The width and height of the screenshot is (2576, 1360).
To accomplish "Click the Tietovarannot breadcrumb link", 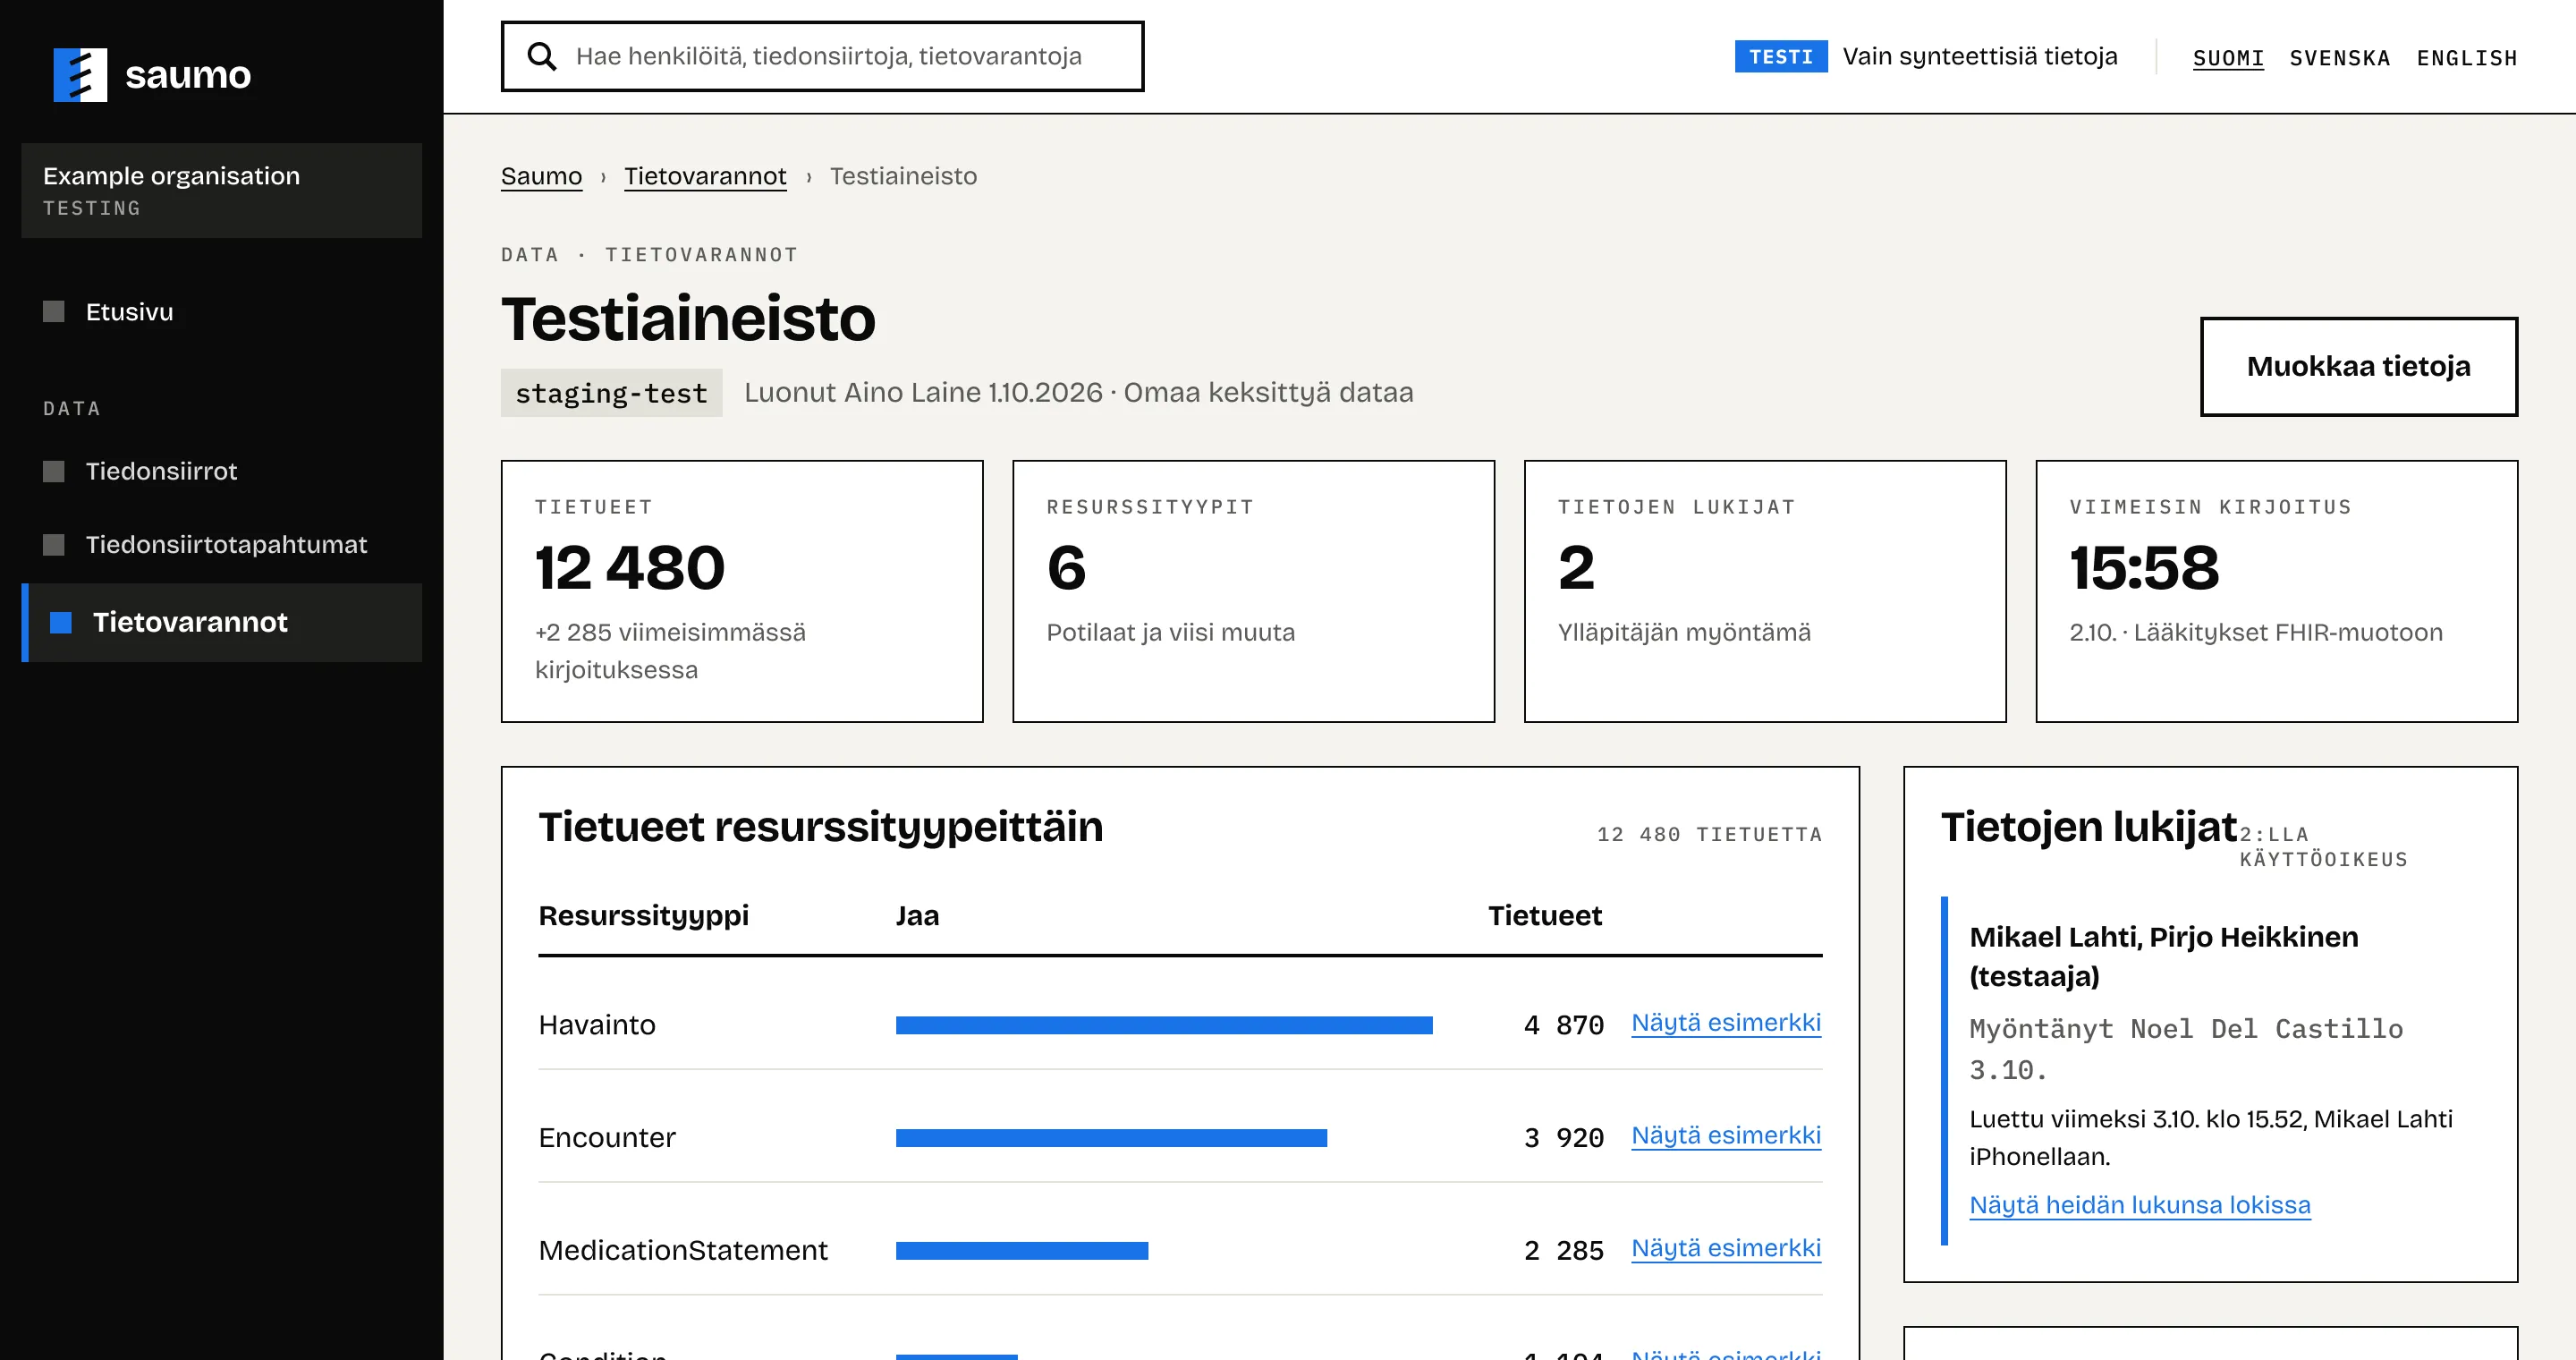I will [x=705, y=176].
